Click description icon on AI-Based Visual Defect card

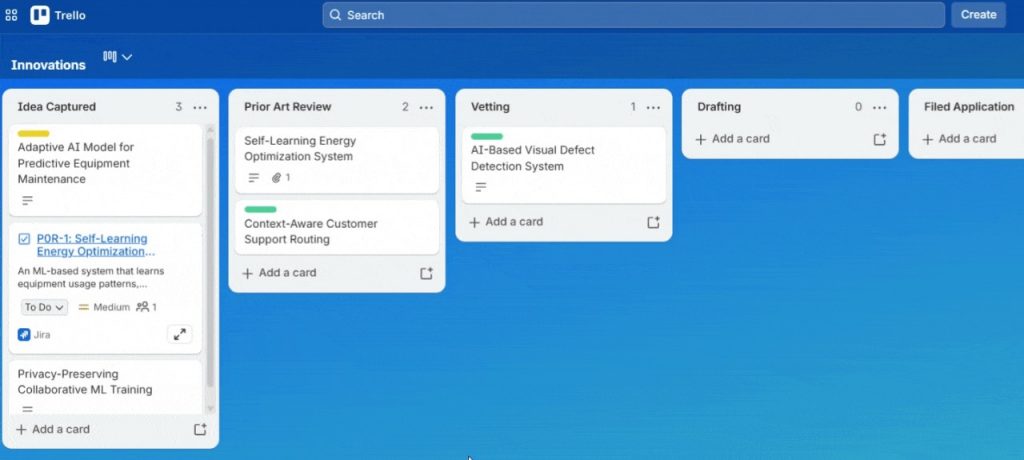[x=481, y=187]
